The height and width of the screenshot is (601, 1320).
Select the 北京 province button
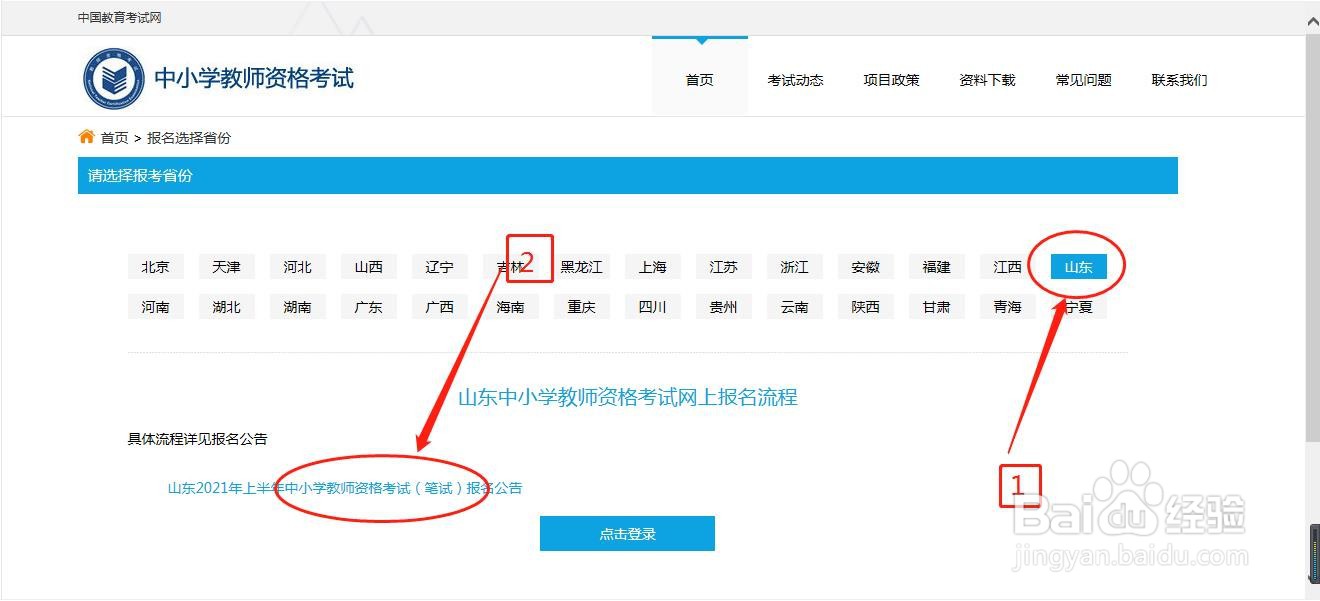[155, 266]
